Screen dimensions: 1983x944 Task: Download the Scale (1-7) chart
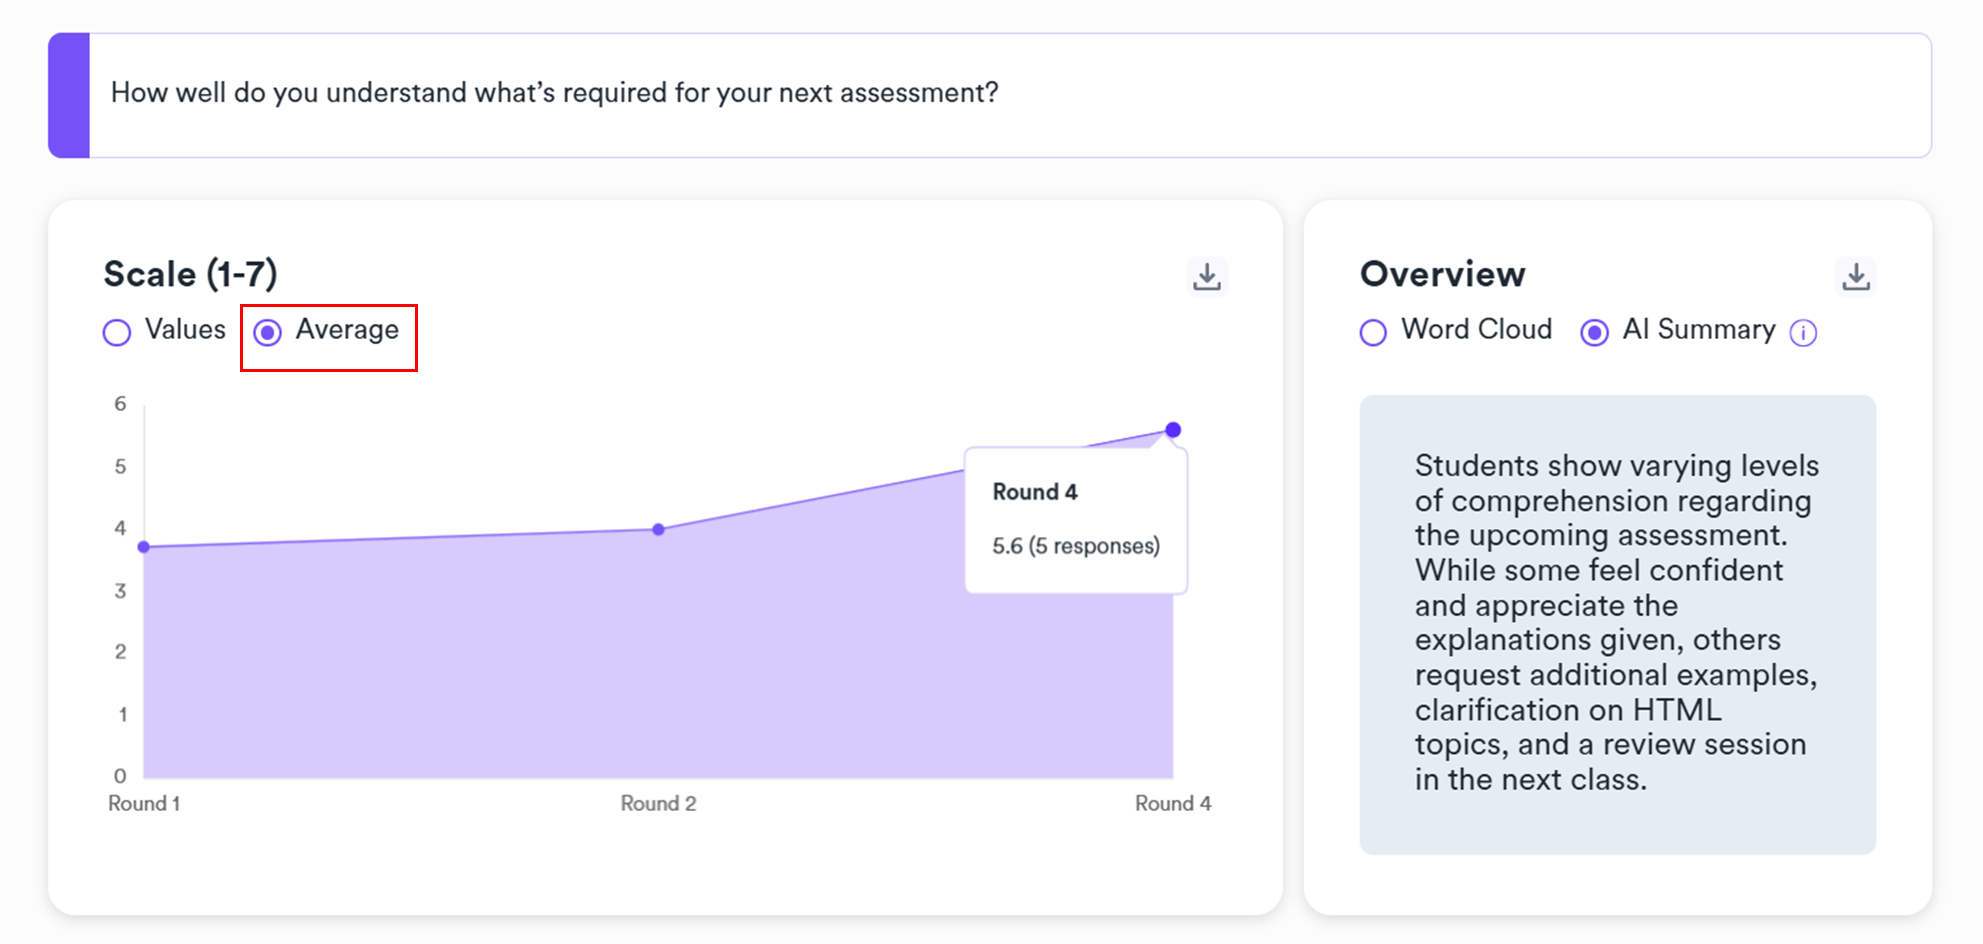click(x=1207, y=276)
